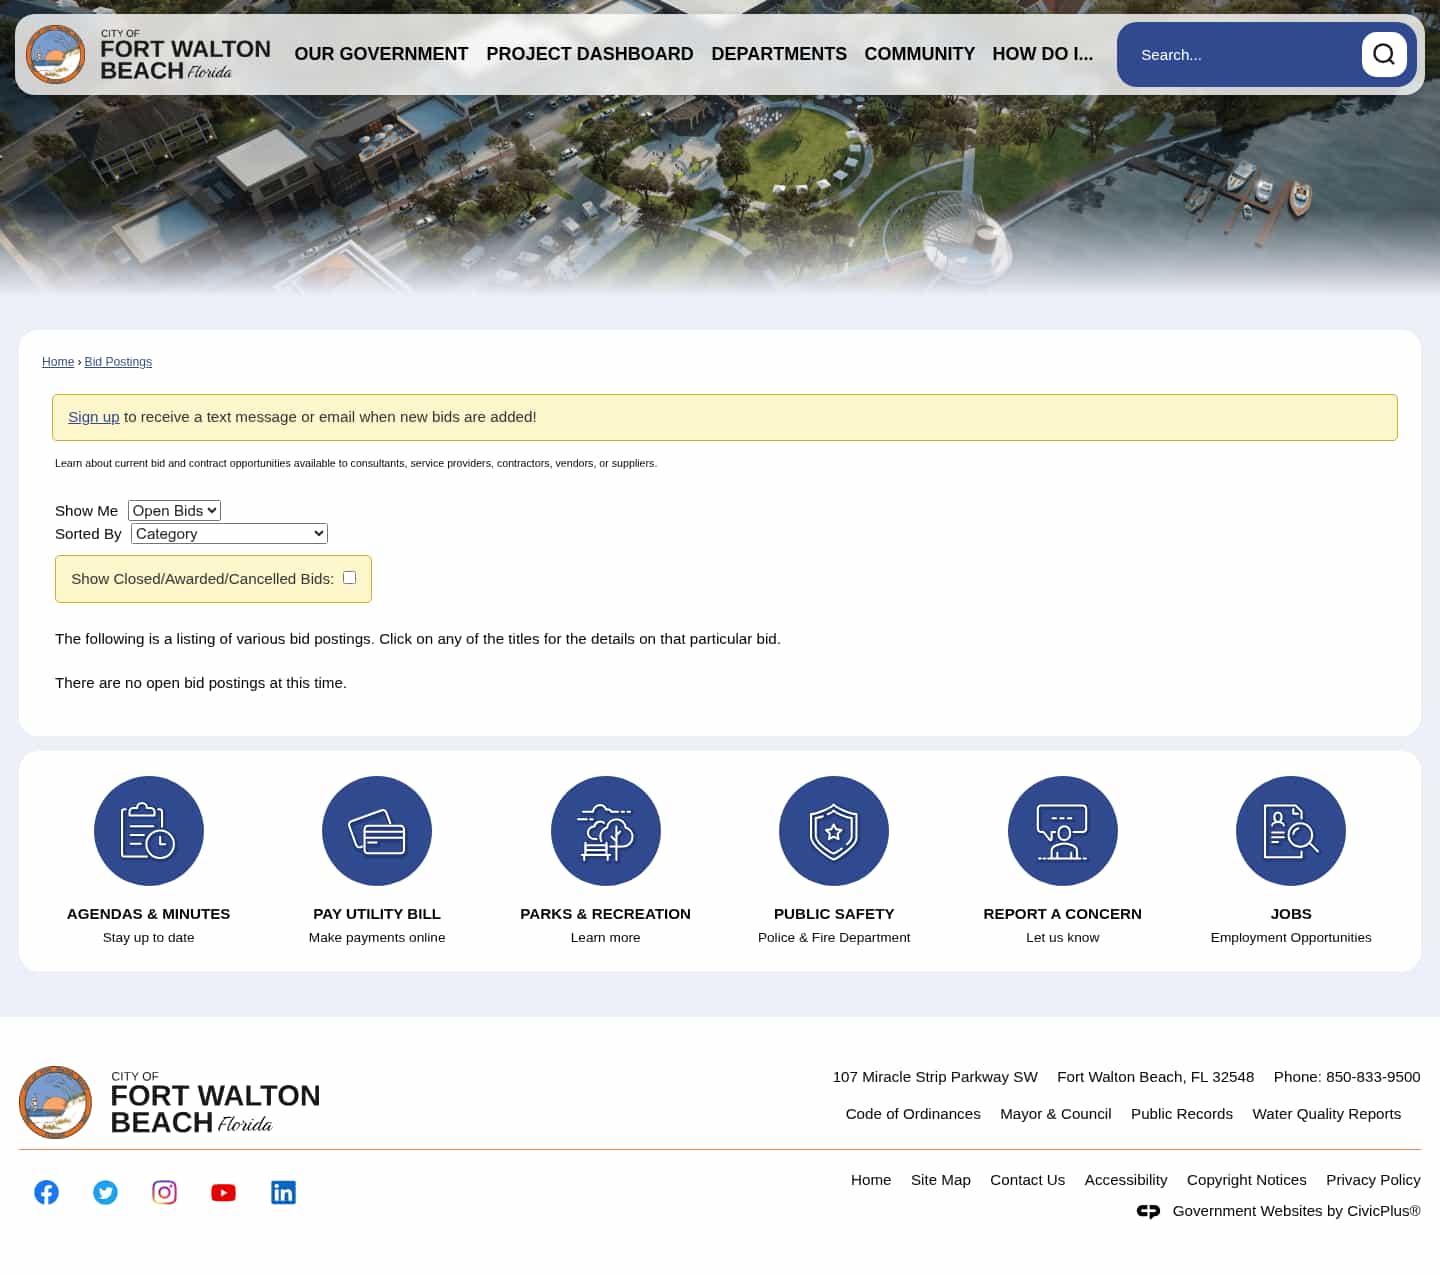The height and width of the screenshot is (1275, 1440).
Task: Click the Government Websites by CivicPlus link
Action: coord(1296,1211)
